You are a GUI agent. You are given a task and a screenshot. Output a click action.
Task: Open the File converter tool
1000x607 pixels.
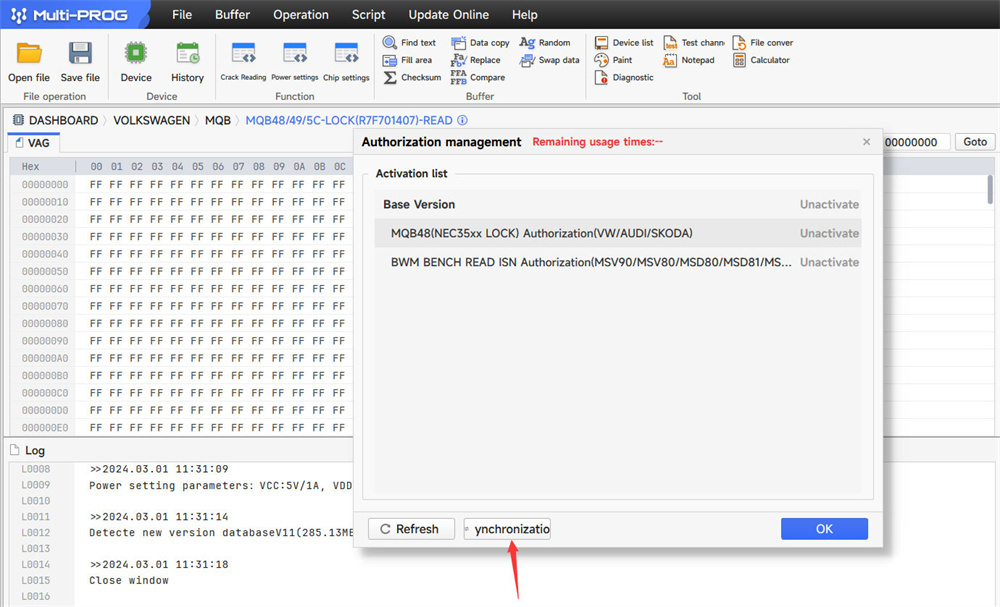click(763, 43)
